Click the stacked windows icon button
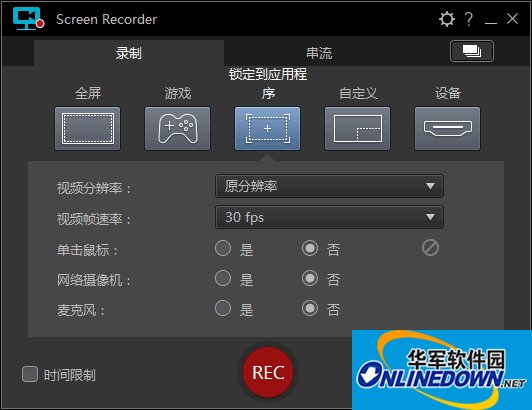Screen dimensions: 532x410 pos(472,51)
